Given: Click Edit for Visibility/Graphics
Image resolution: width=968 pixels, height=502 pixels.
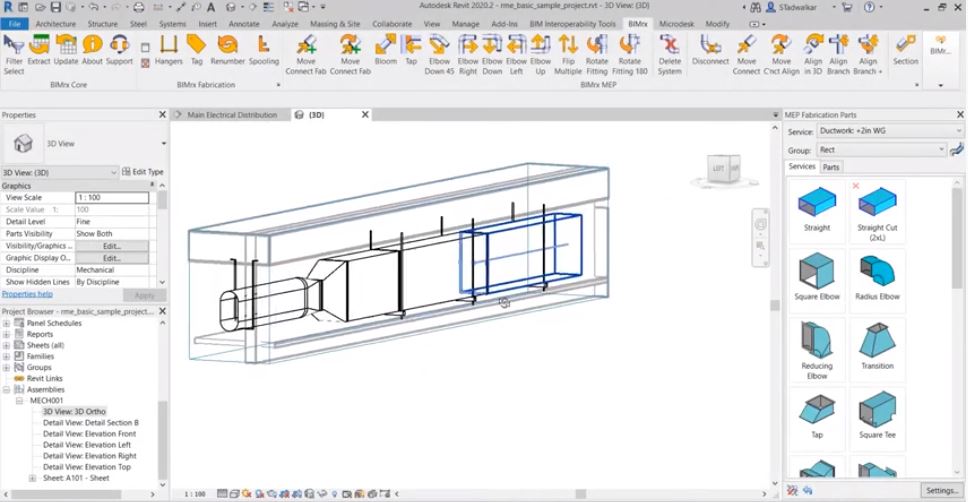Looking at the screenshot, I should [112, 246].
